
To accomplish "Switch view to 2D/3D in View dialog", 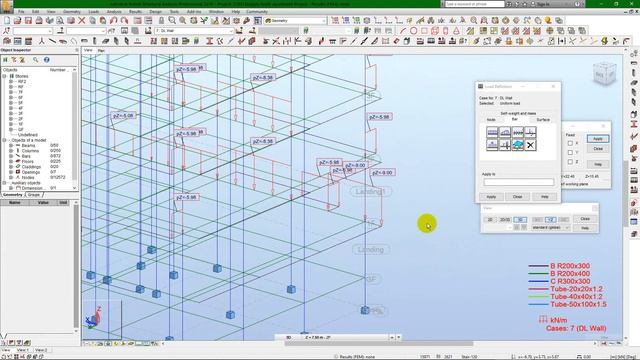I will tap(505, 220).
